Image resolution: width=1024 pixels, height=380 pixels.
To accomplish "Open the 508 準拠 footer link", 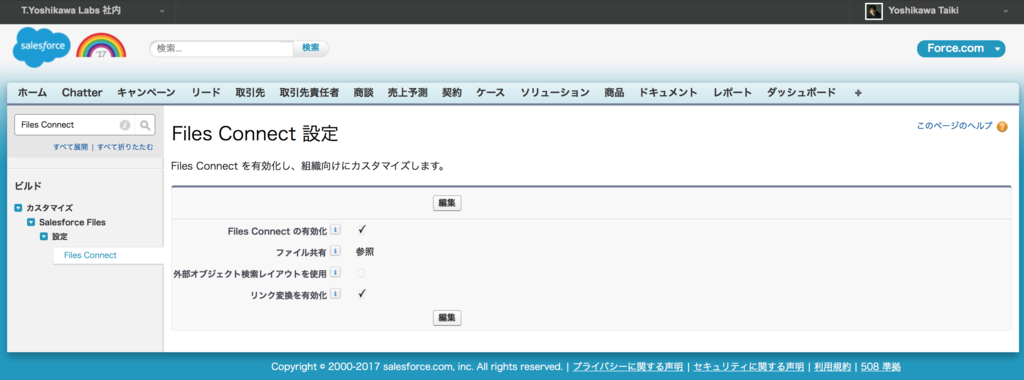I will (880, 367).
